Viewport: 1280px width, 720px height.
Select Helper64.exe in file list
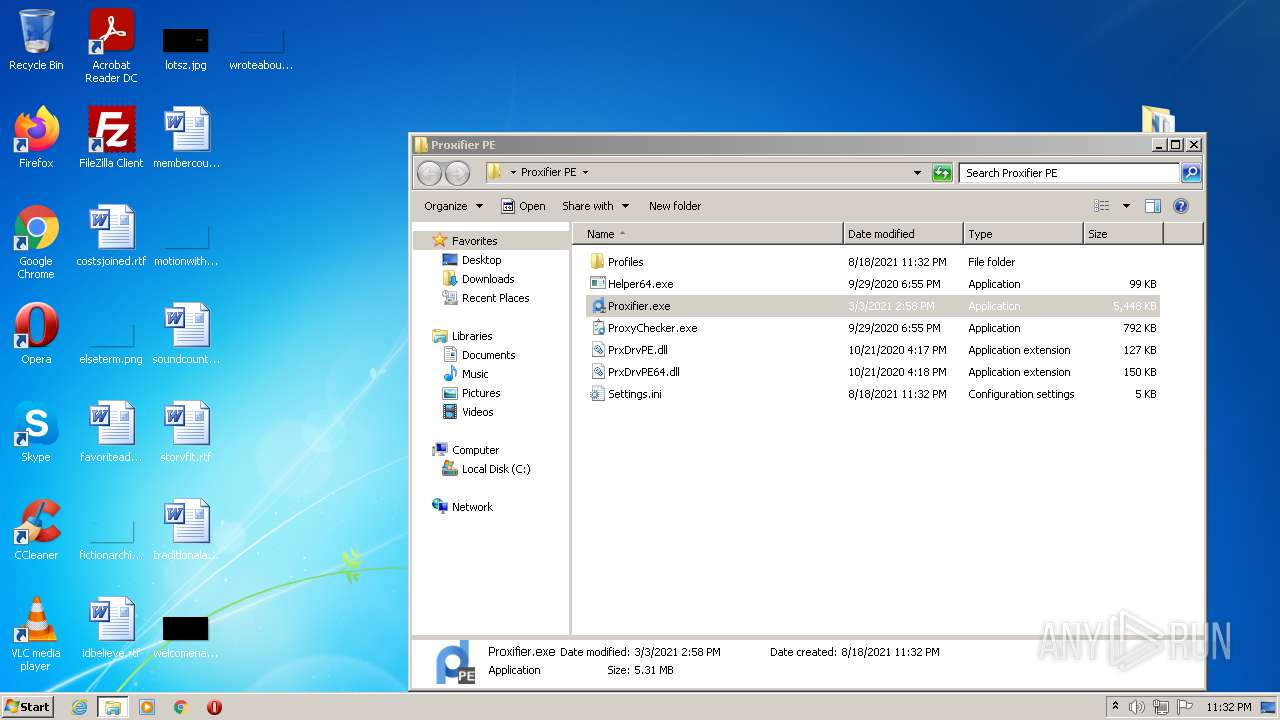[640, 284]
